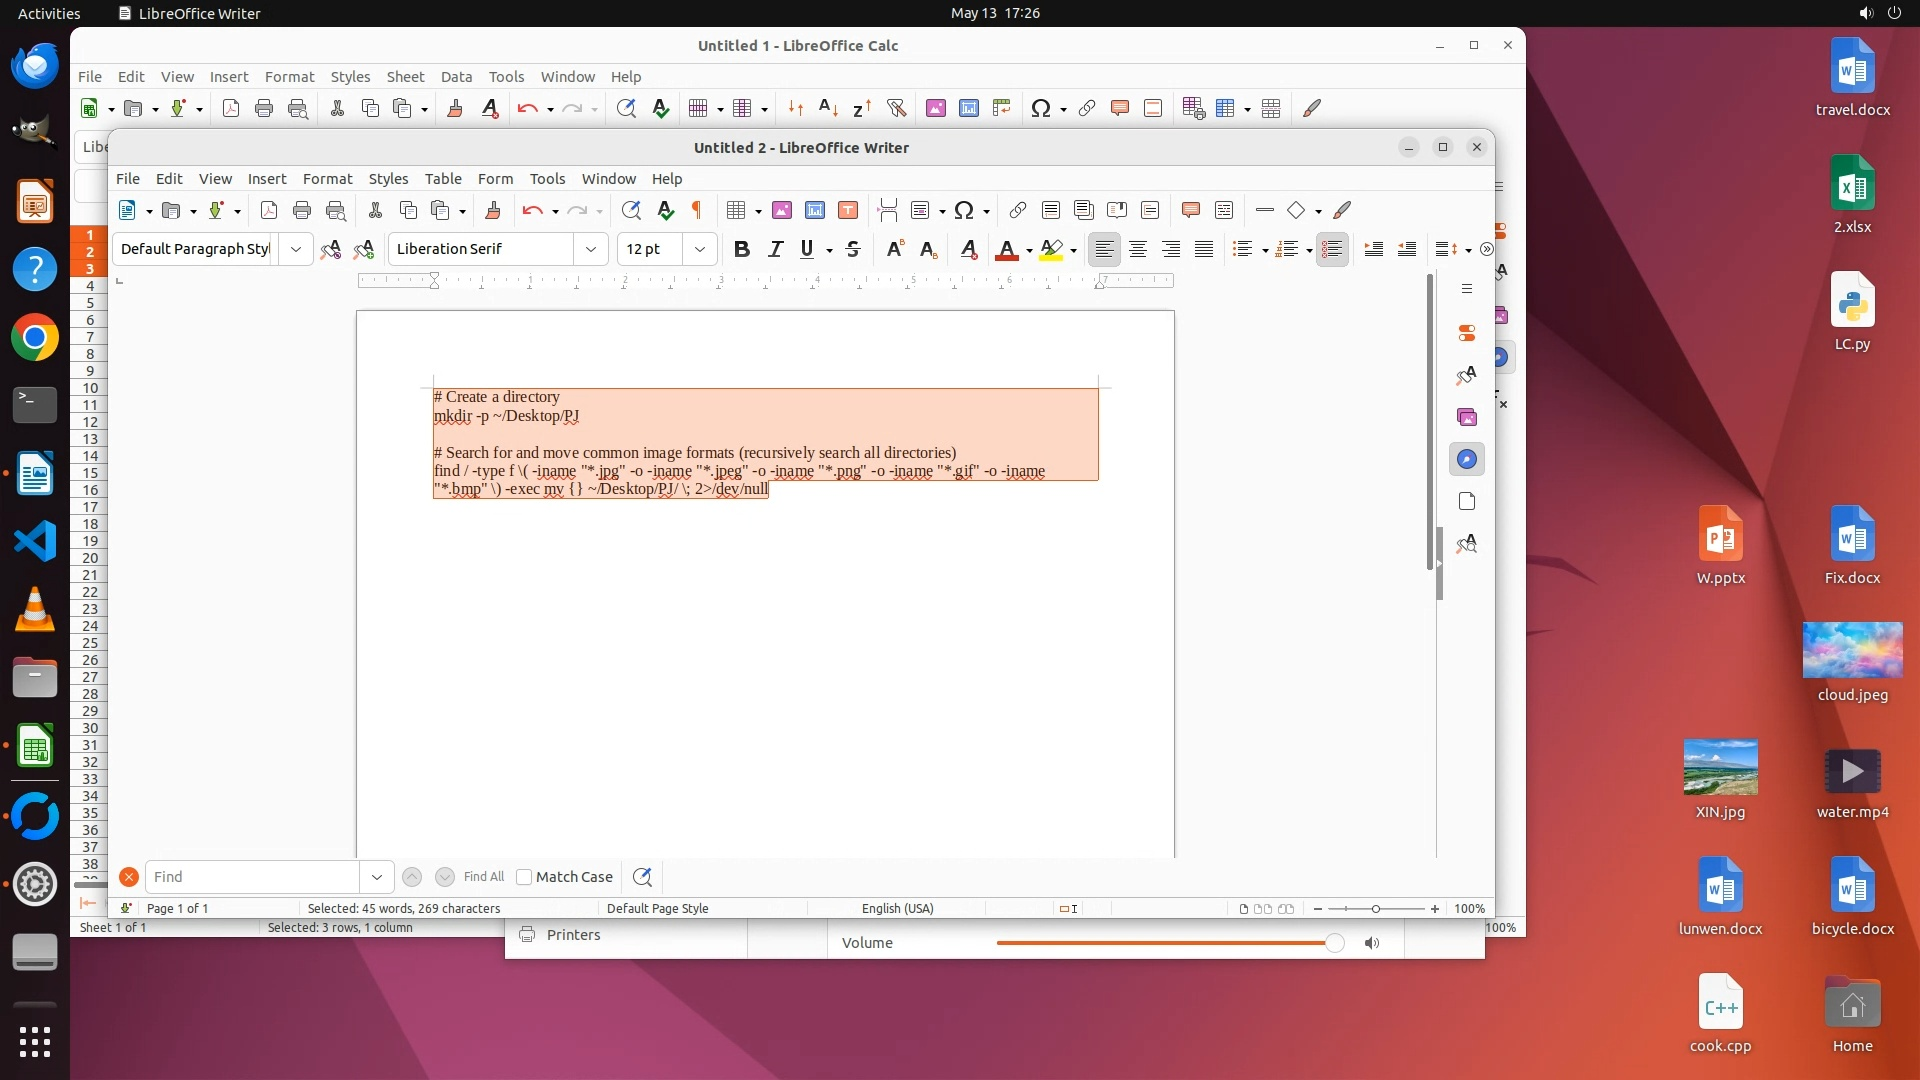Viewport: 1920px width, 1080px height.
Task: Expand the Default Paragraph Style dropdown
Action: (x=296, y=249)
